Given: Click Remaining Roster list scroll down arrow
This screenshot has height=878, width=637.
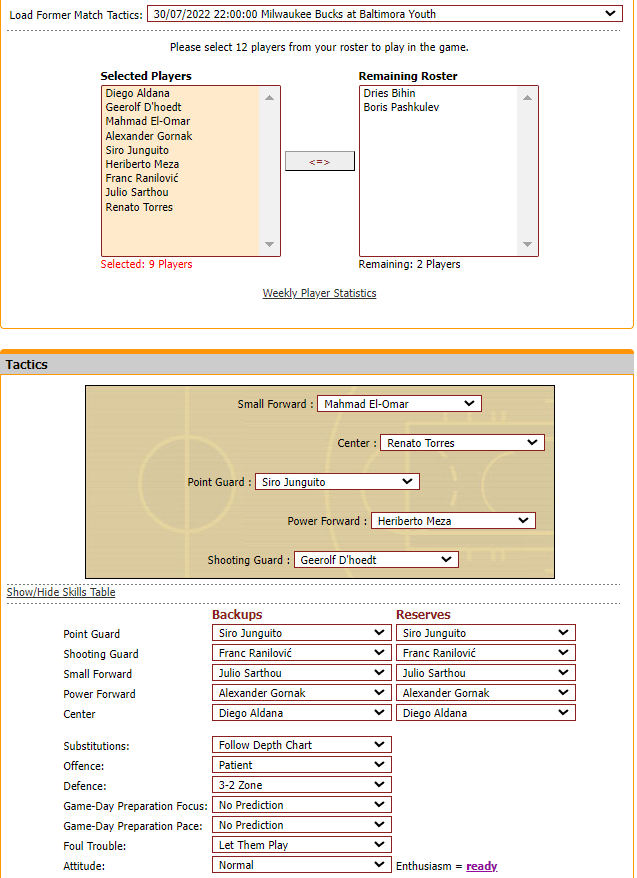Looking at the screenshot, I should [x=527, y=244].
